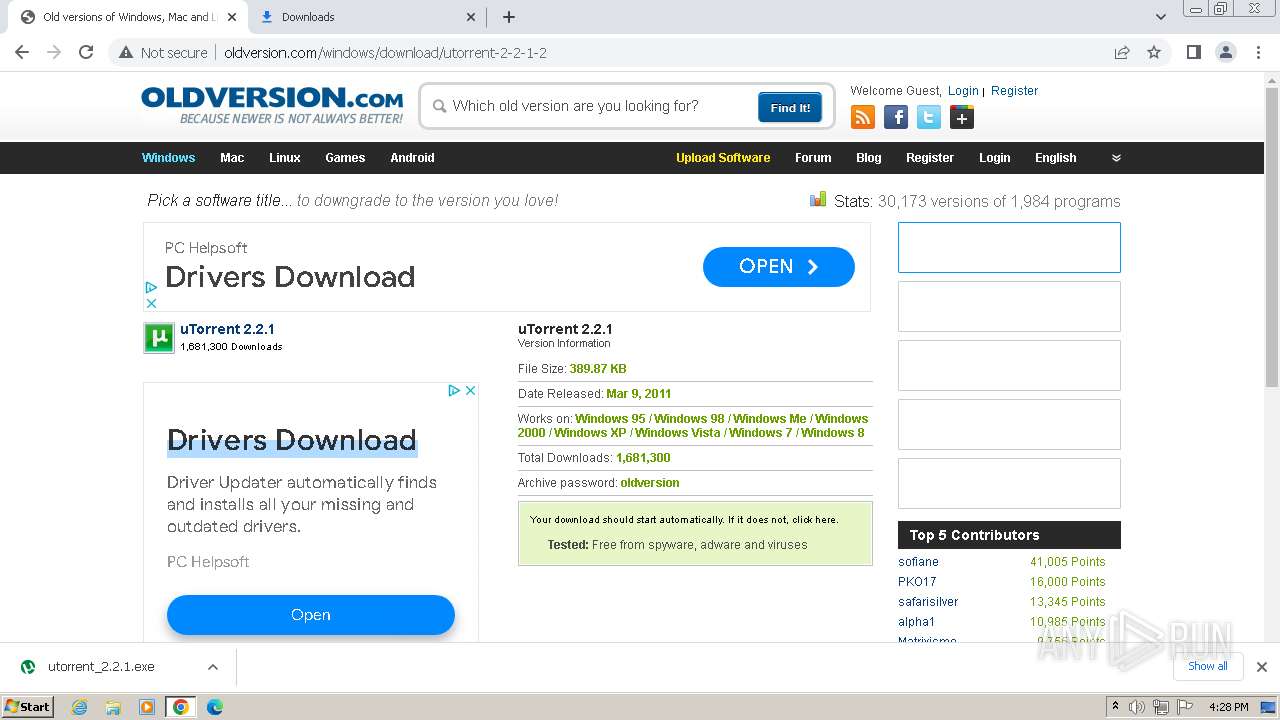Click the address bar URL
Screen dimensions: 1280x720
[x=385, y=53]
